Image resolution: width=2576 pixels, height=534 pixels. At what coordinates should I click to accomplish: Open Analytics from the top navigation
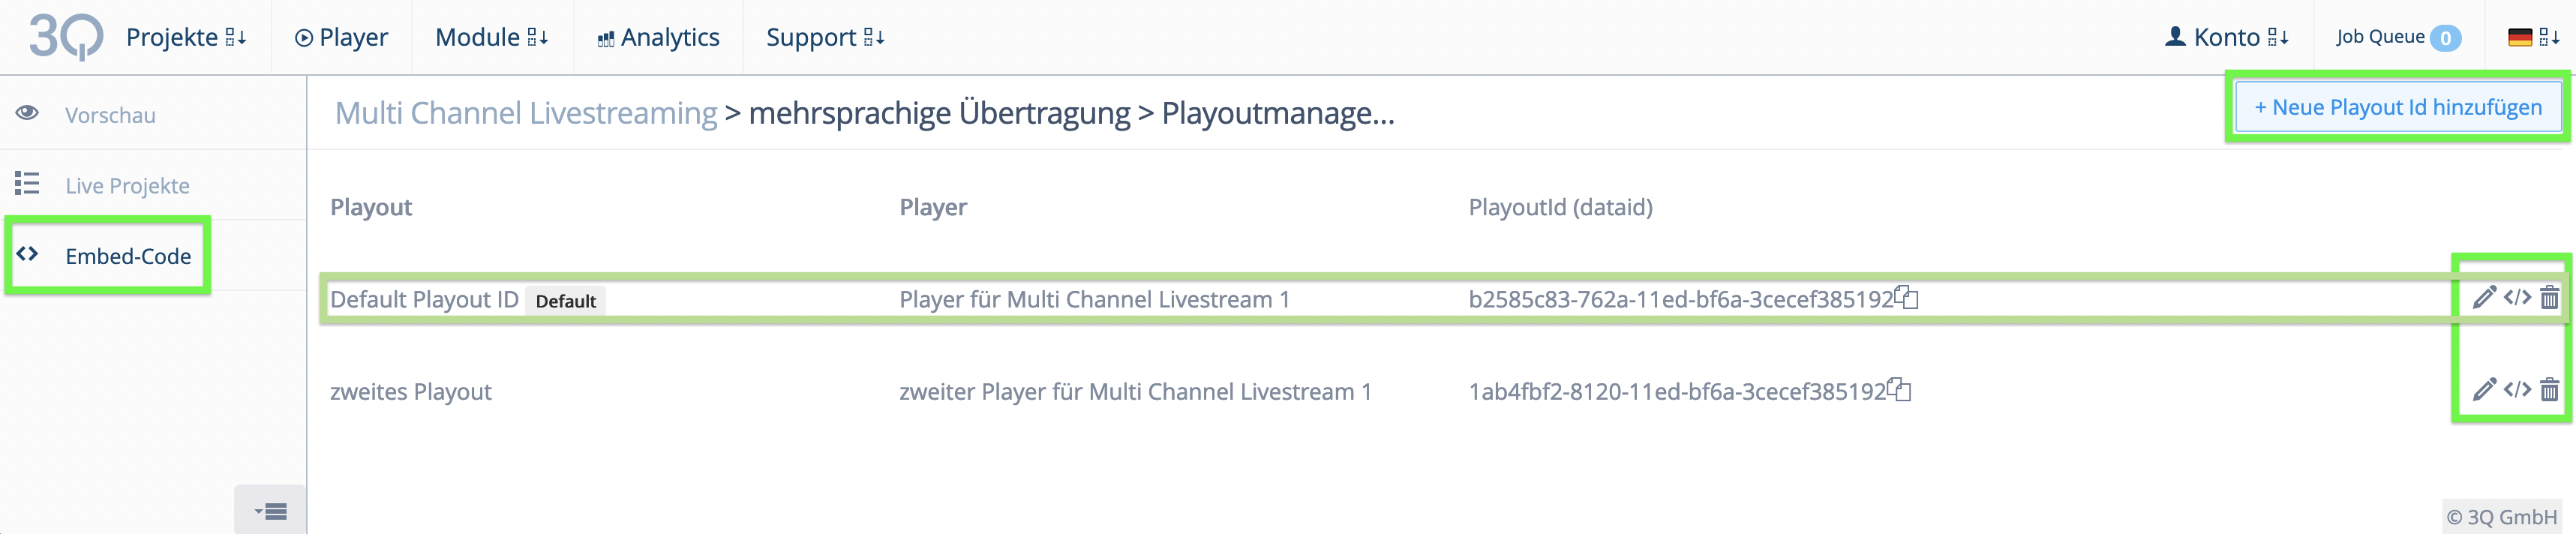[658, 37]
